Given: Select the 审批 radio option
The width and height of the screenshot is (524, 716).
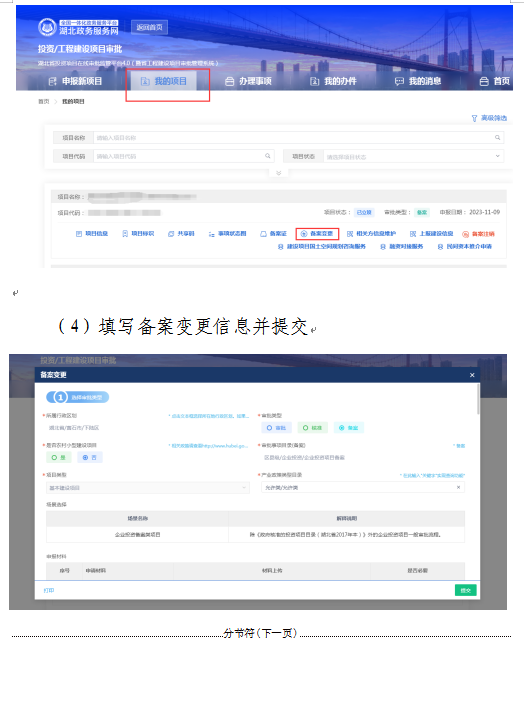Looking at the screenshot, I should pyautogui.click(x=276, y=428).
